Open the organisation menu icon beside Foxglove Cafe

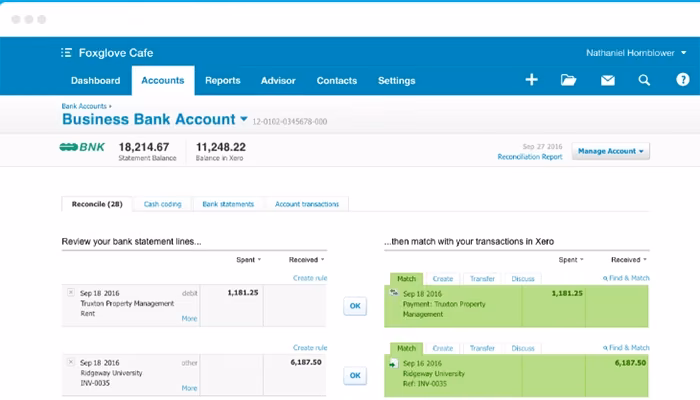[66, 53]
